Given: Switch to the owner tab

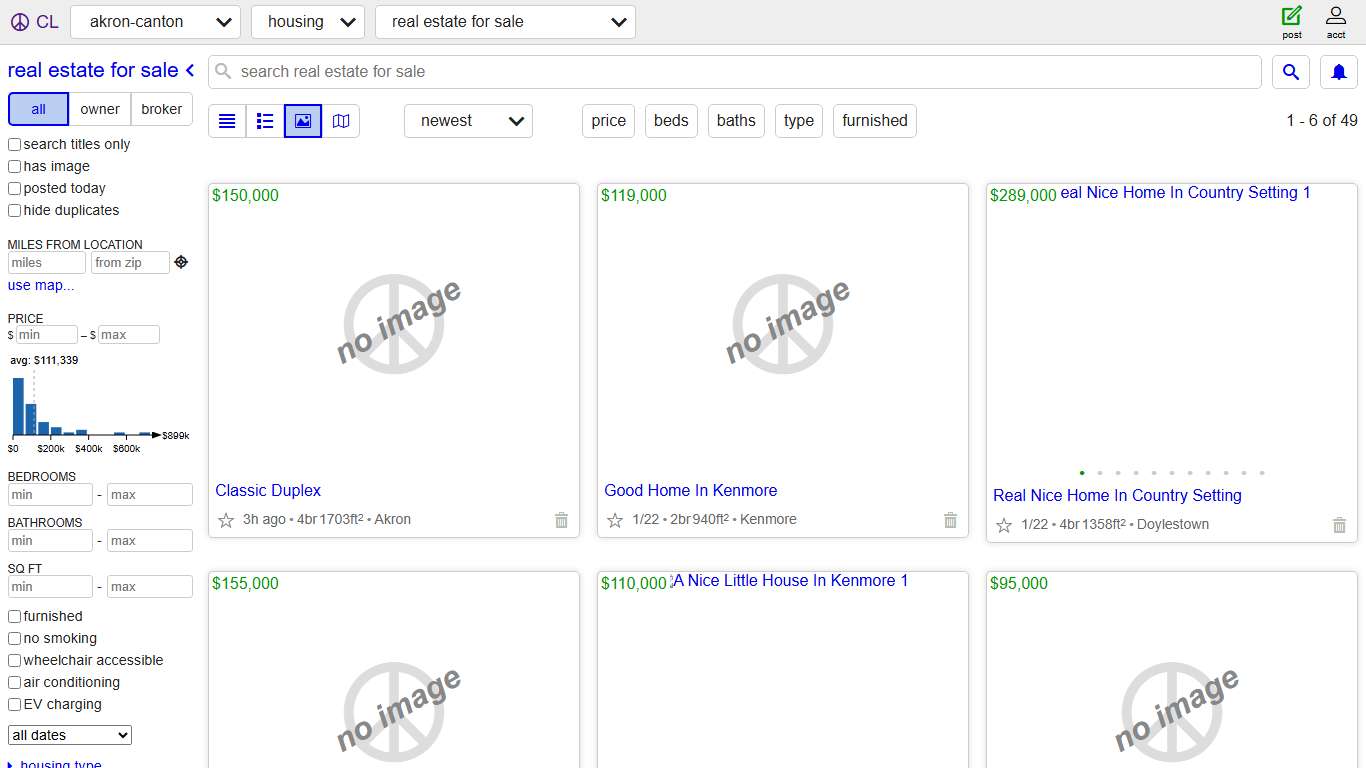Looking at the screenshot, I should click(99, 108).
